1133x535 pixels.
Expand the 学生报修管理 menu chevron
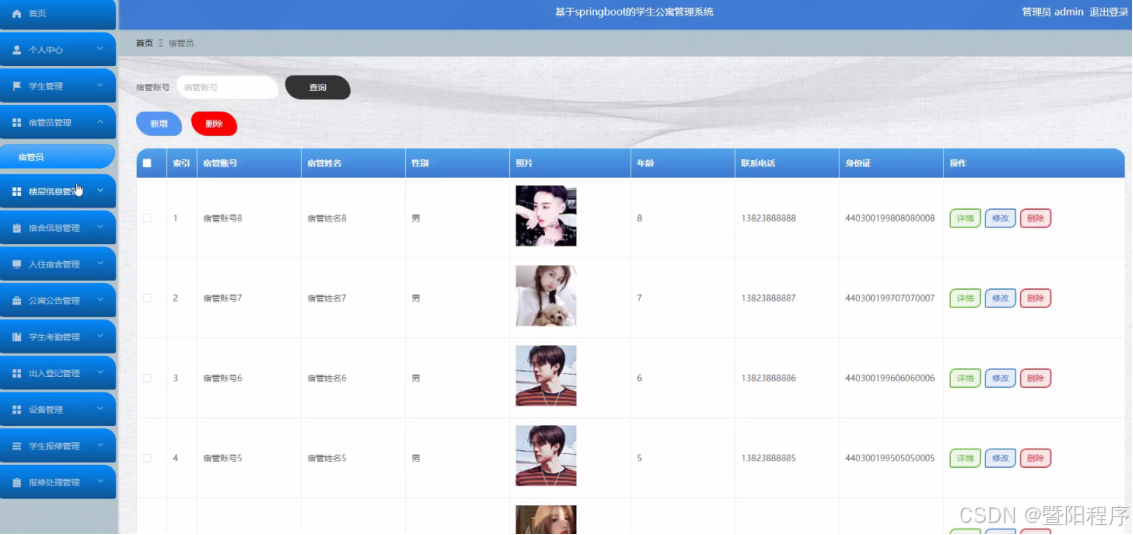(100, 445)
